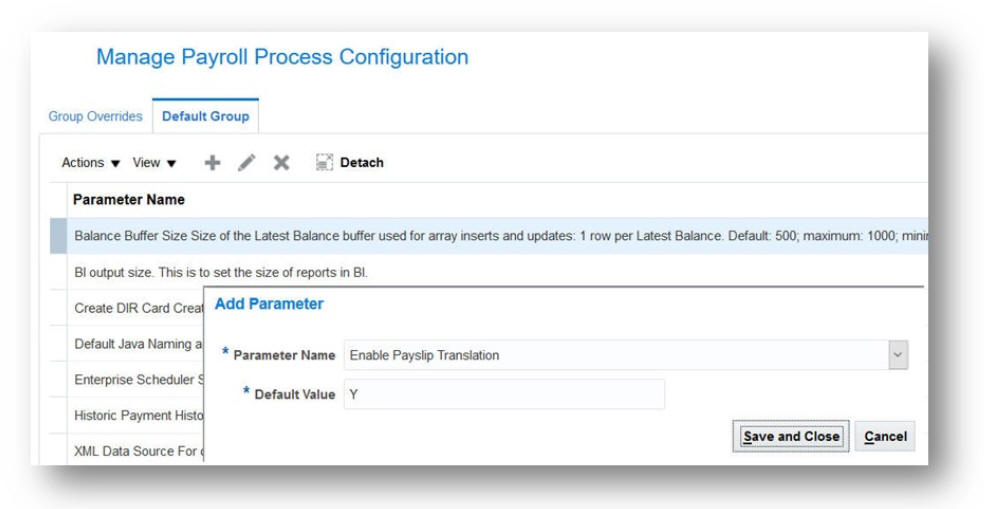Expand the Parameter Name combo box arrow
984x509 pixels.
(x=897, y=355)
